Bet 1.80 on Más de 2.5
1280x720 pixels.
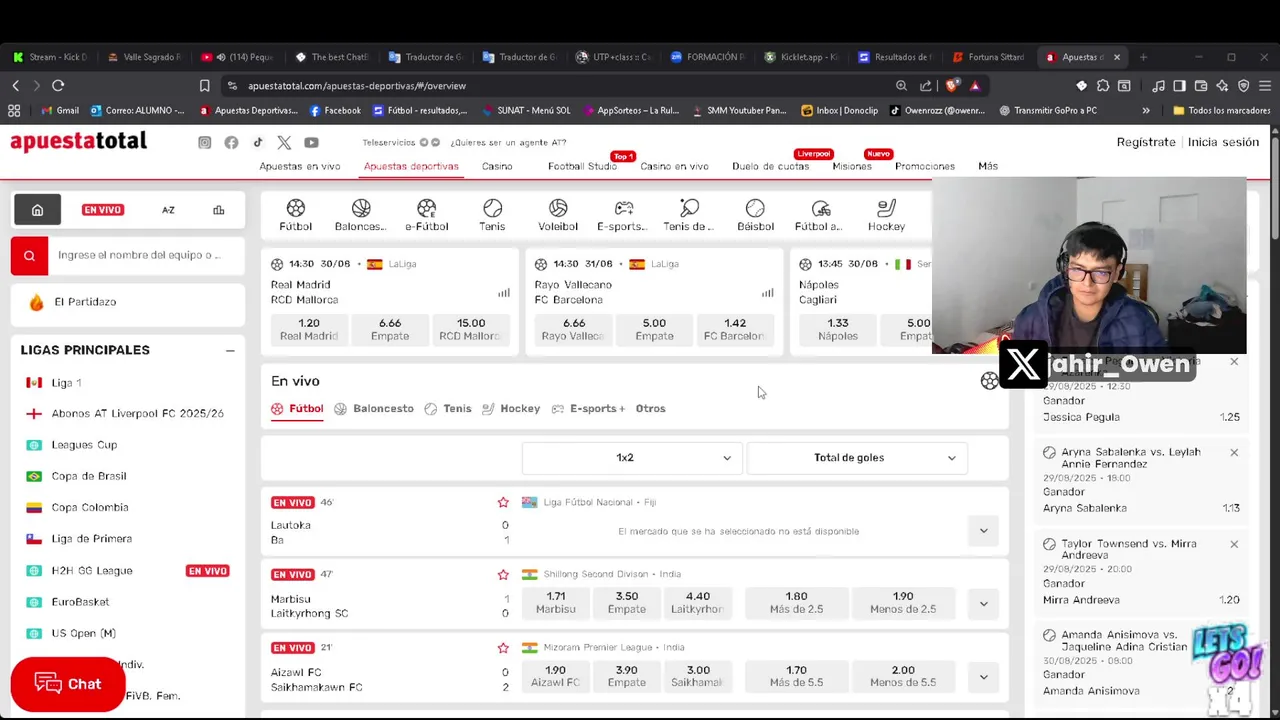tap(796, 603)
